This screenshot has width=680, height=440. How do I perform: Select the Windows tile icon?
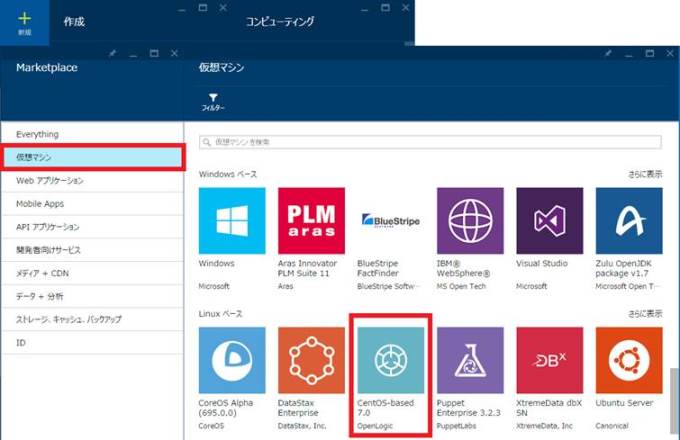point(232,221)
